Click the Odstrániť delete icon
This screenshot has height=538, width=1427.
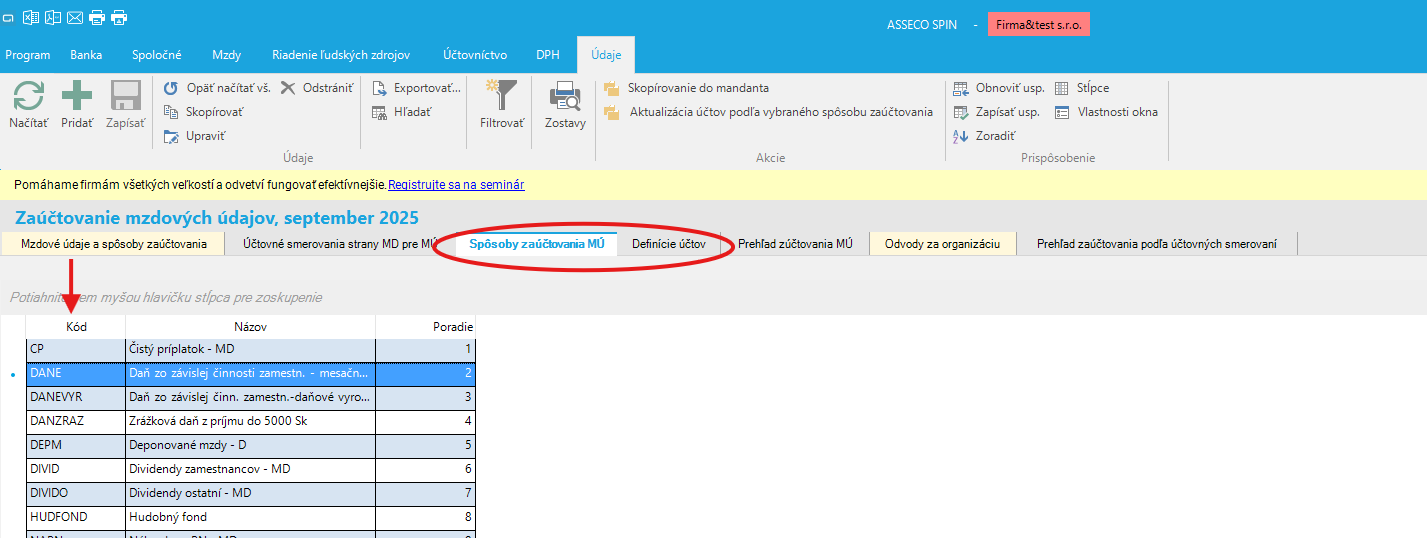point(288,88)
